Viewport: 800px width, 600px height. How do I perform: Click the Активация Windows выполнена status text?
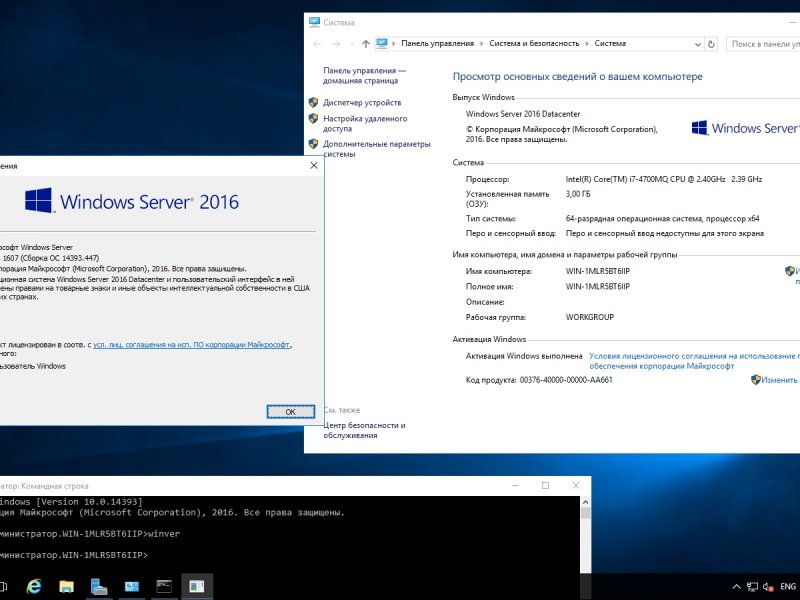pyautogui.click(x=523, y=356)
